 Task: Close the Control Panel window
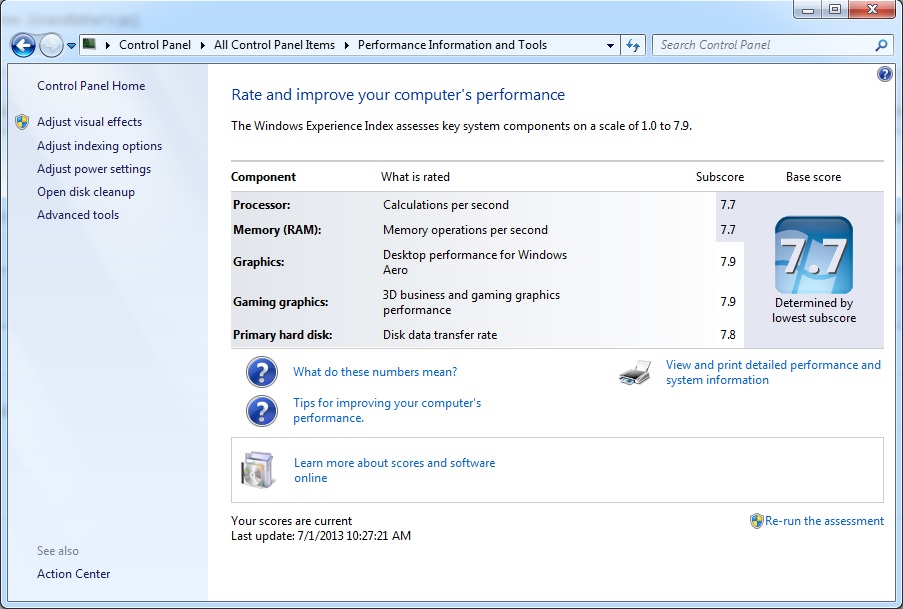[x=872, y=9]
